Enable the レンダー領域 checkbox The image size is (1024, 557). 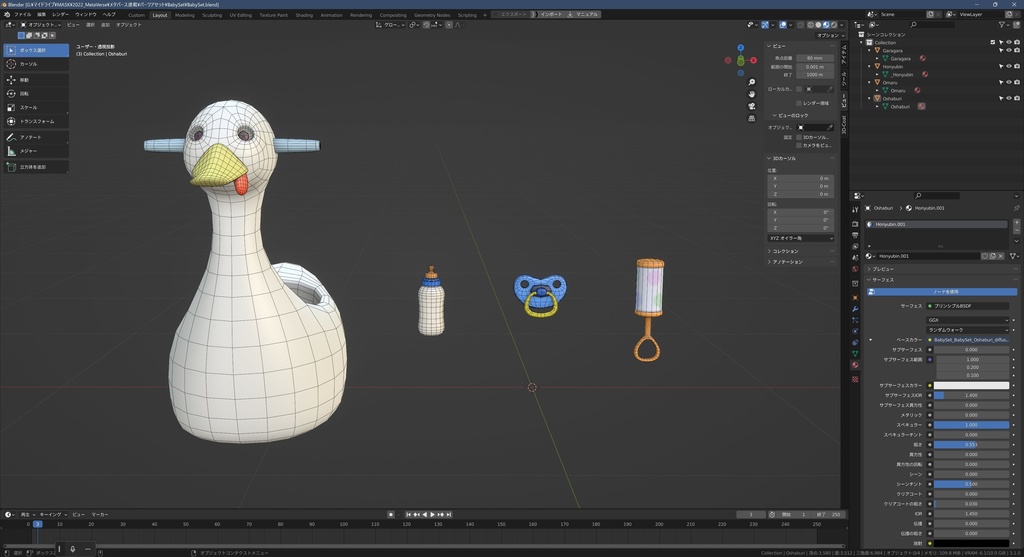(x=799, y=103)
